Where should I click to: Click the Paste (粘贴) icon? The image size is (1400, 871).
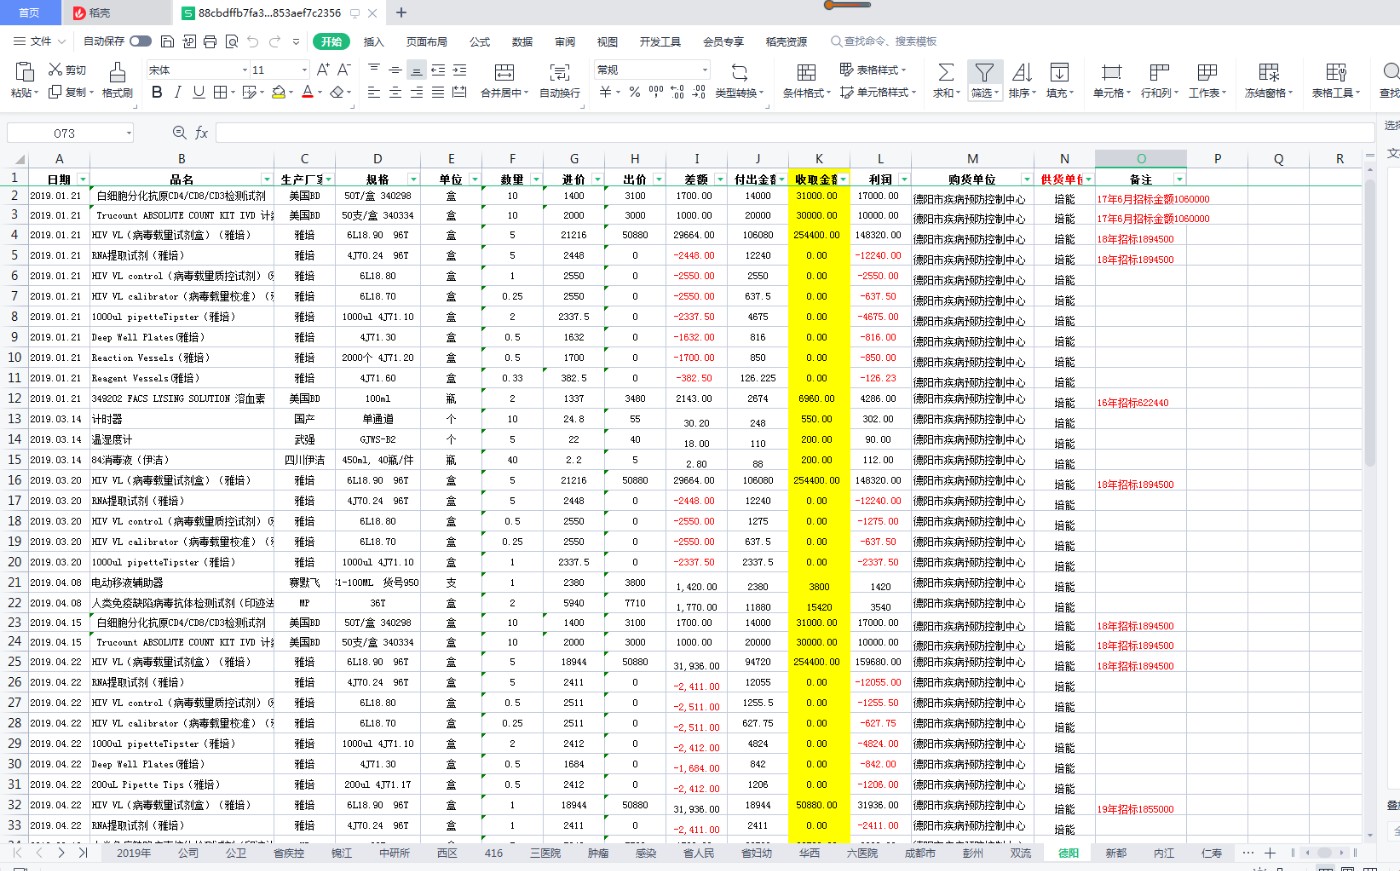click(23, 72)
